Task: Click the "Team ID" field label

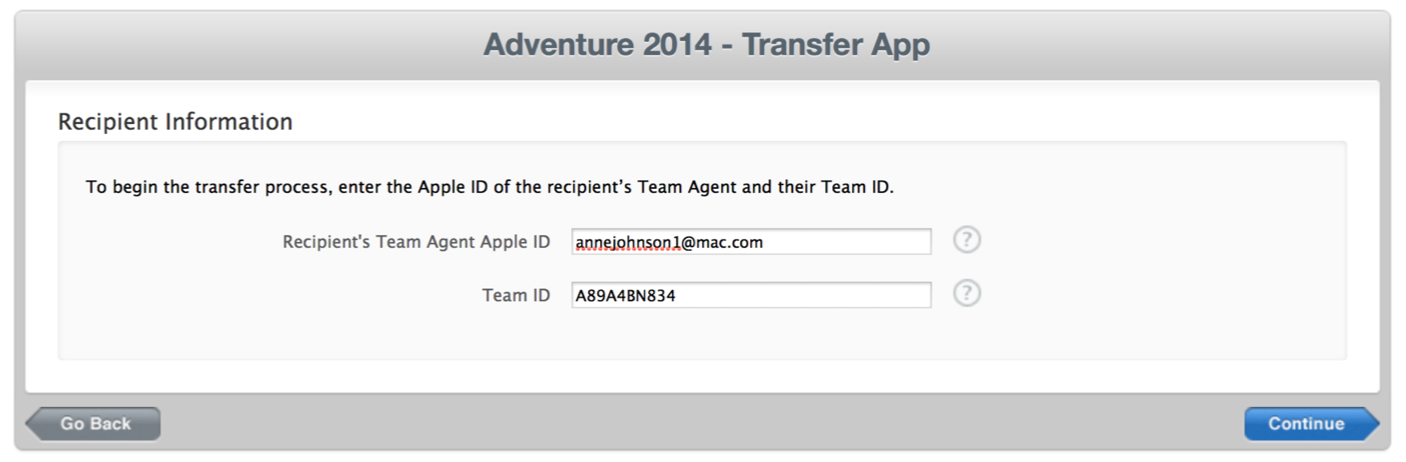Action: click(515, 295)
